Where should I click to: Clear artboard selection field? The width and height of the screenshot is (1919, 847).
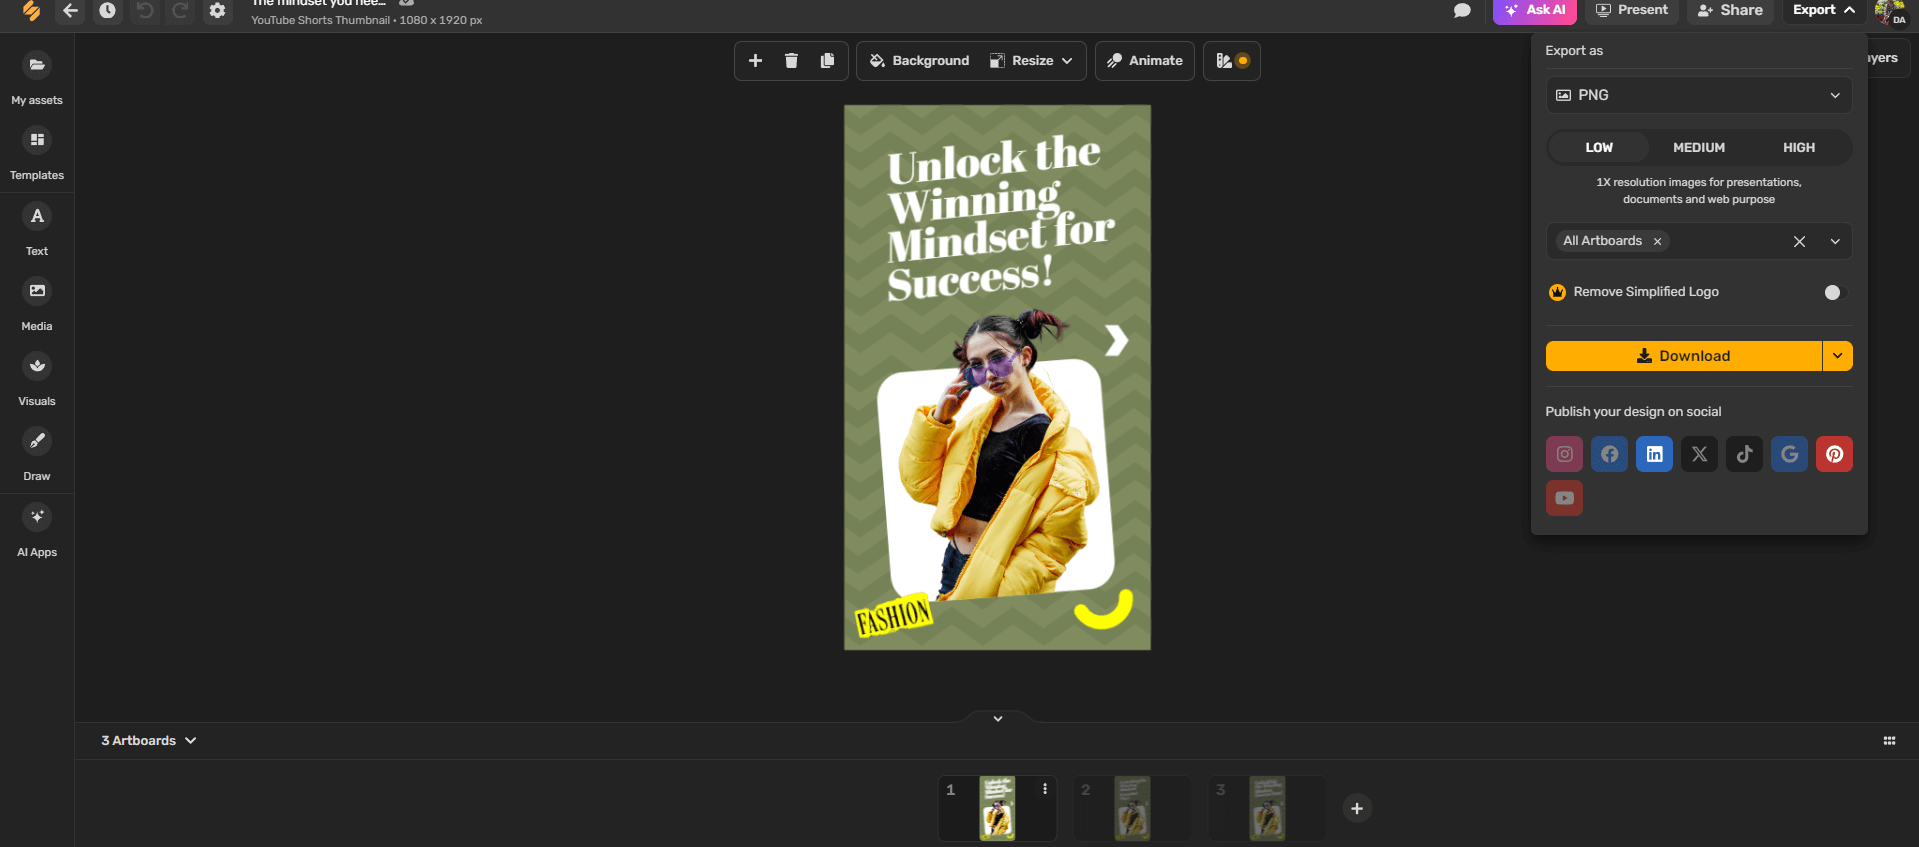pyautogui.click(x=1799, y=241)
